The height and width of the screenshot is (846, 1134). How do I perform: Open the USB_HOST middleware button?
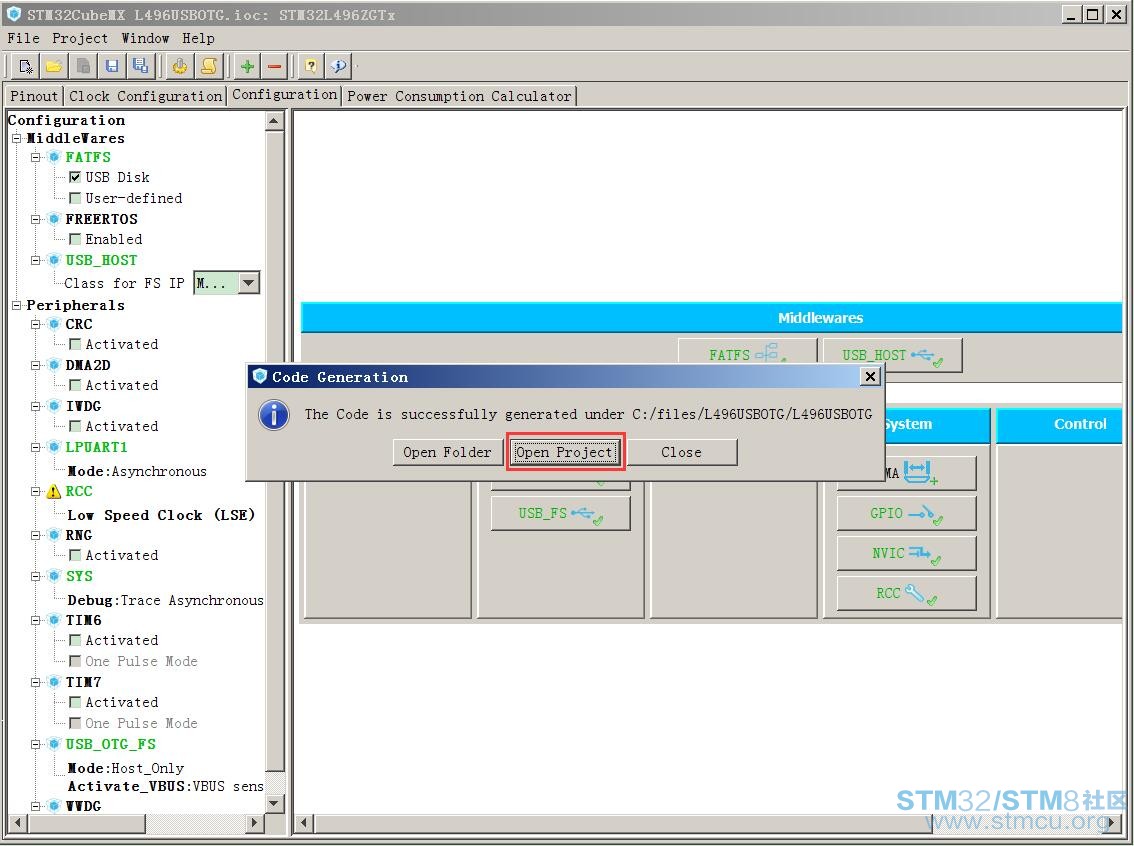tap(892, 355)
